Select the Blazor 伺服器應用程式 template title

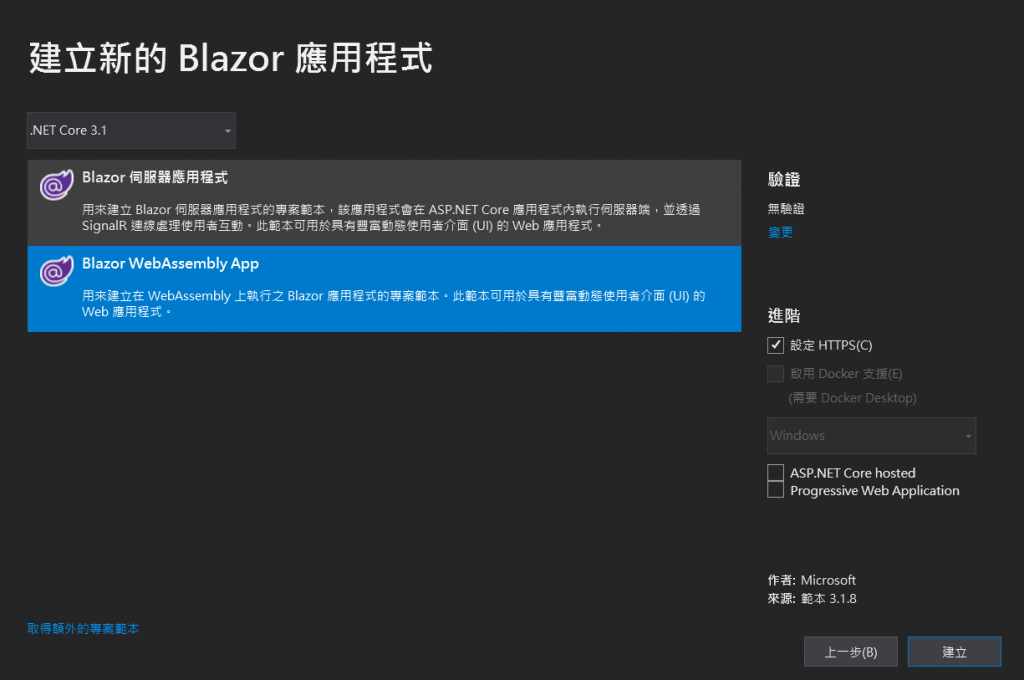(155, 177)
